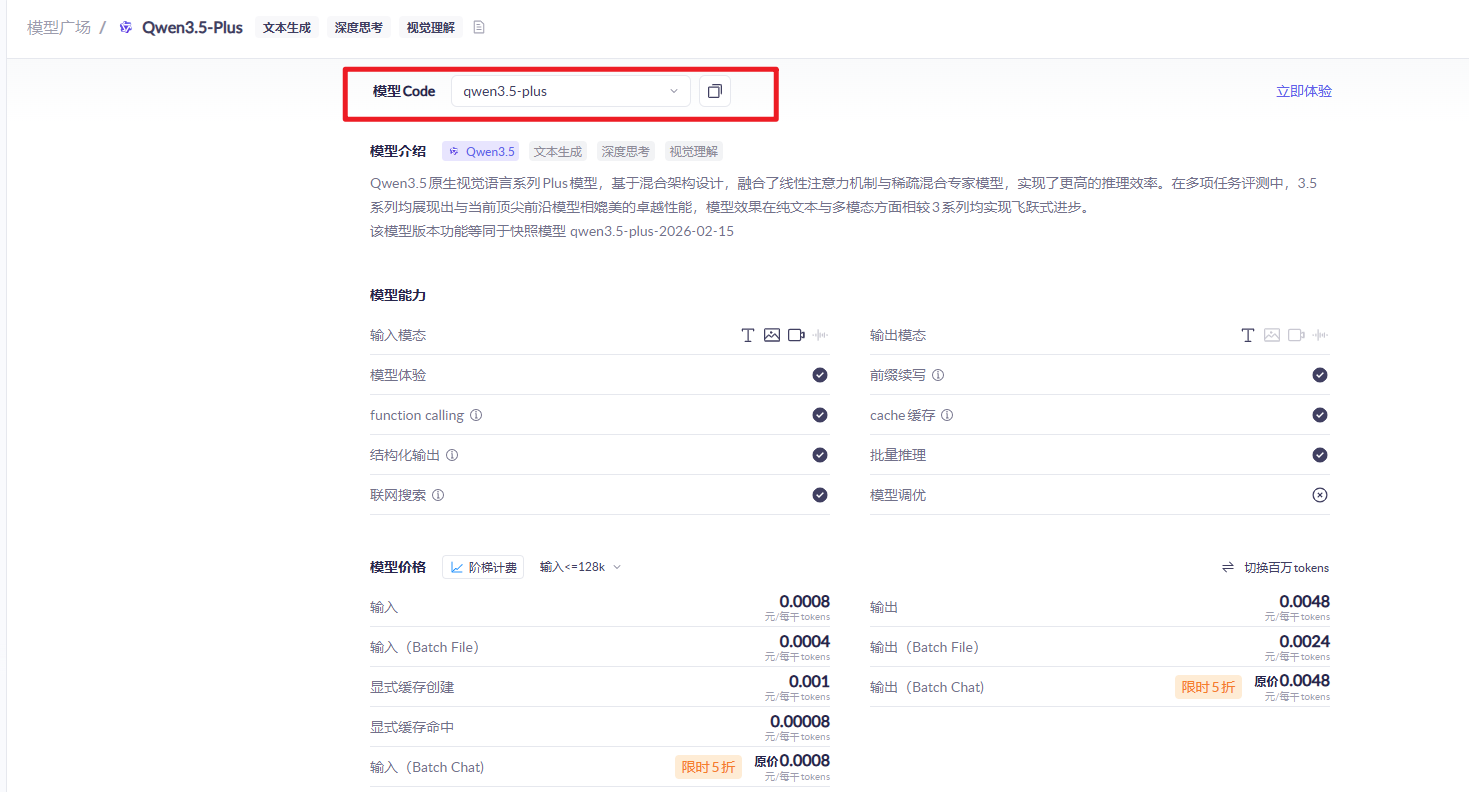Click the checkmark icon for 批量推理
Viewport: 1469px width, 792px height.
1320,455
